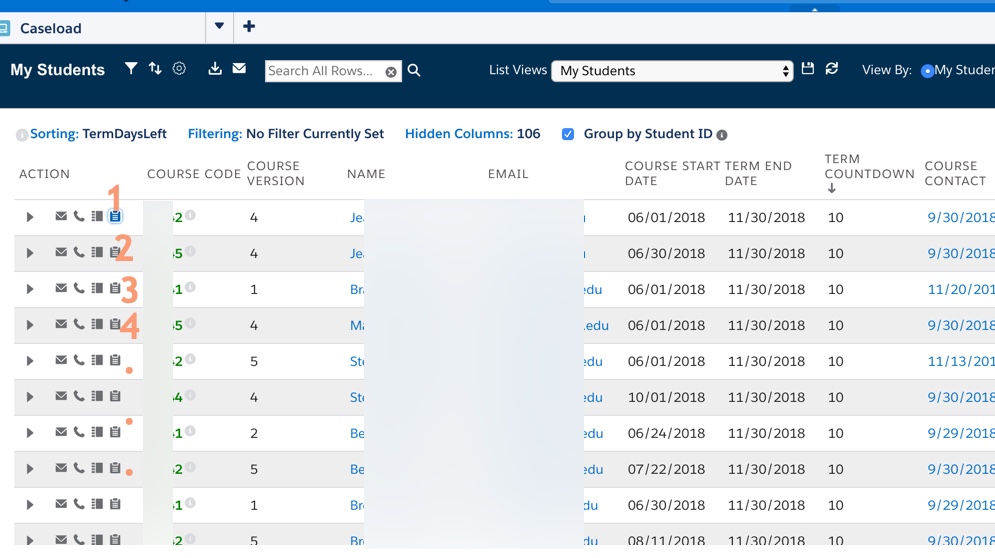Click the toolbar mass email envelope icon
The width and height of the screenshot is (995, 558).
239,69
